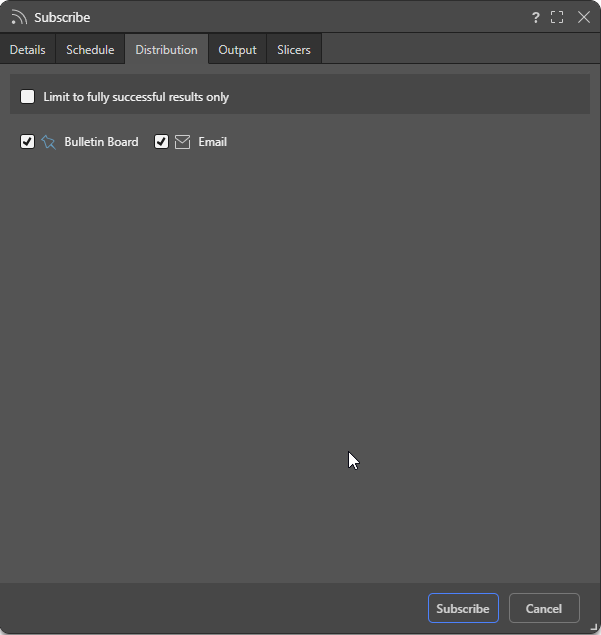
Task: Open the help question mark icon
Action: (535, 17)
